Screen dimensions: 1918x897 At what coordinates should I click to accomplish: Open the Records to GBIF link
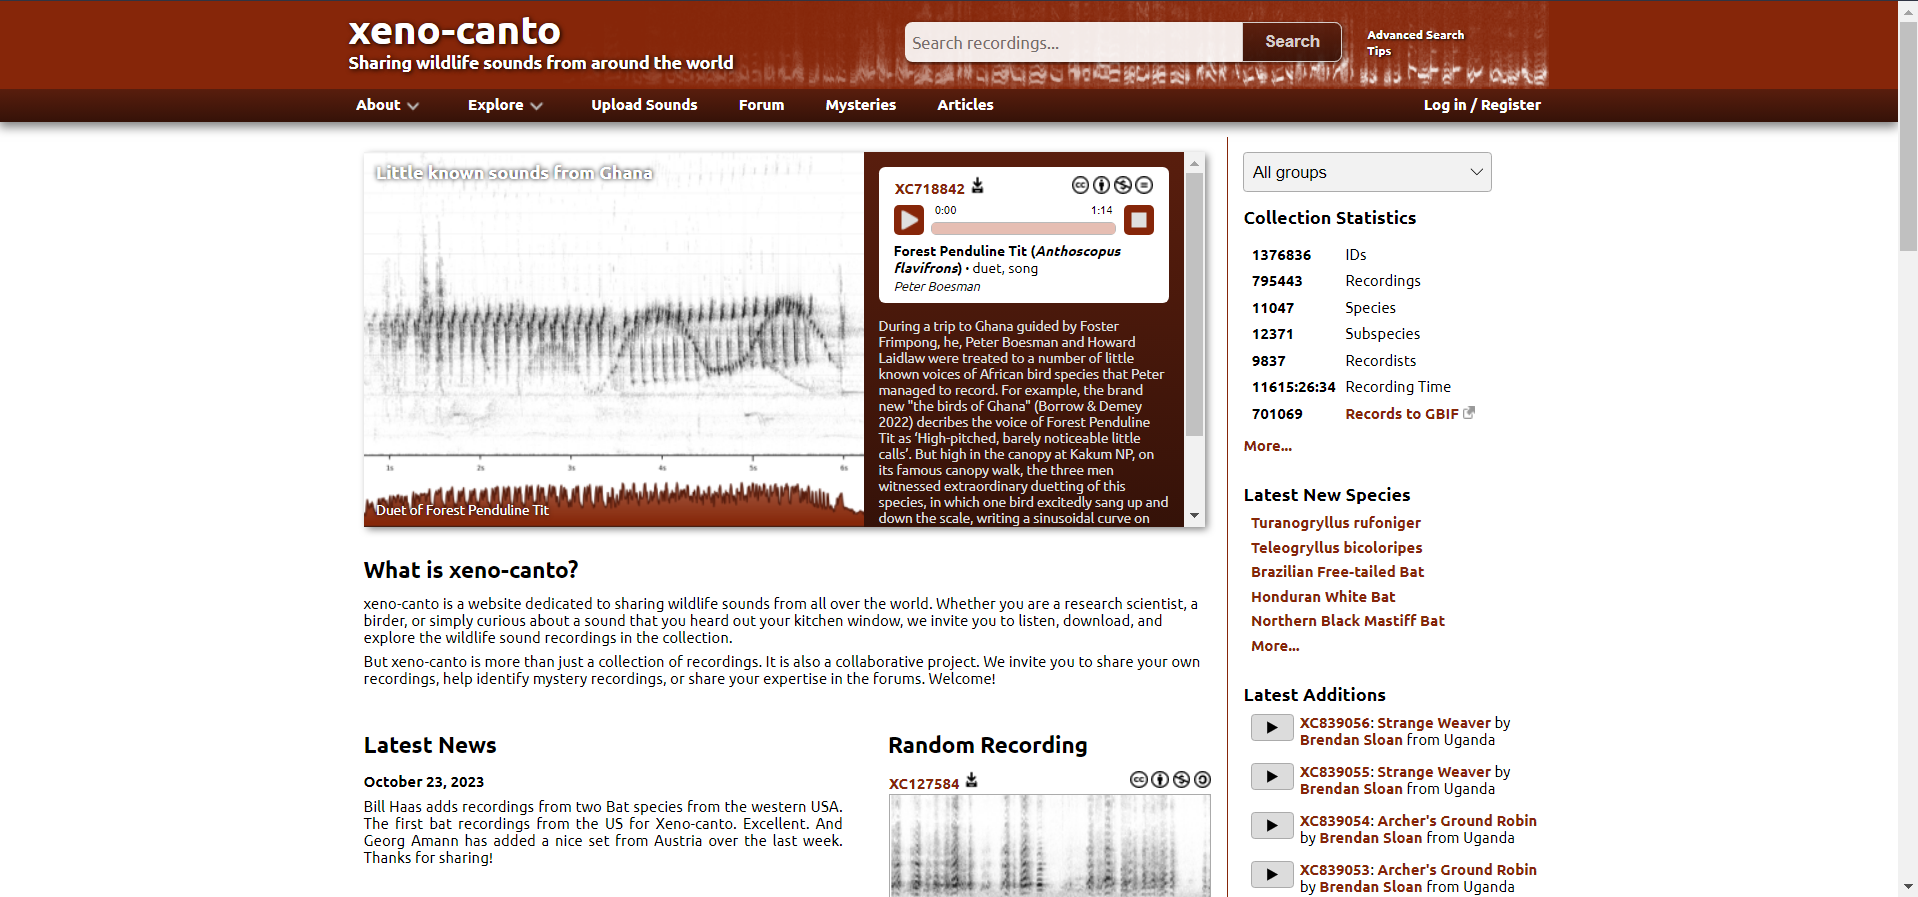(x=1401, y=414)
